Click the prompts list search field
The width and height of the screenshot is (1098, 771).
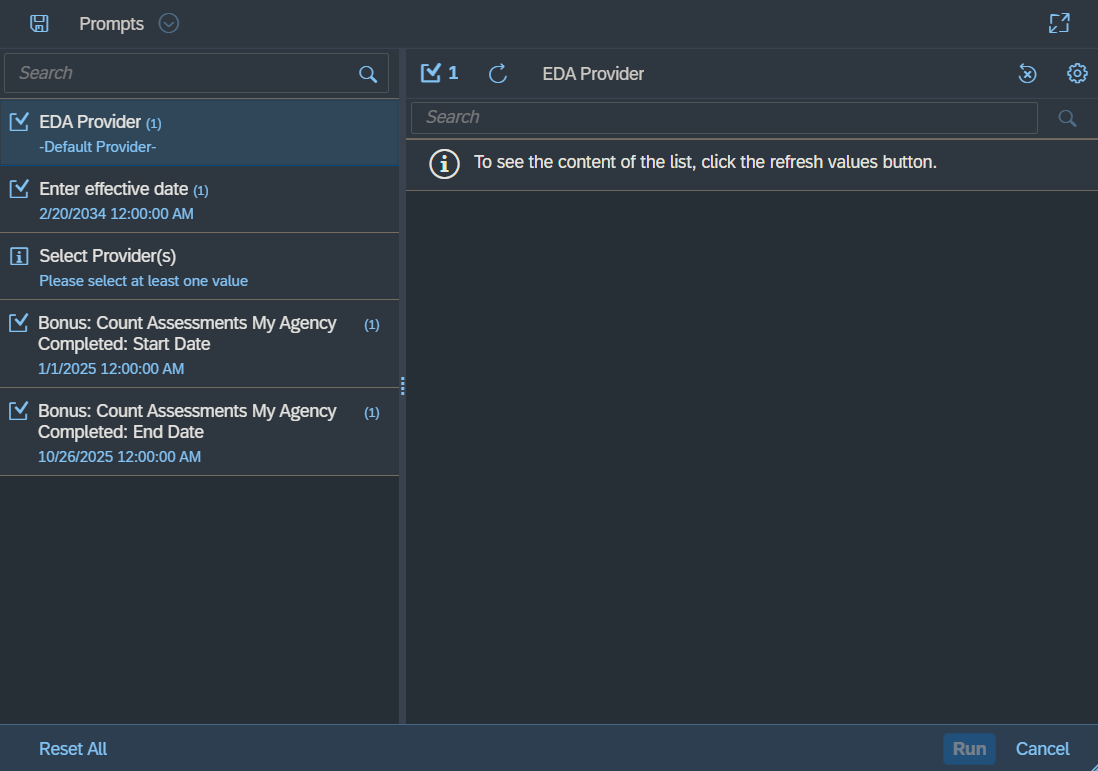[185, 74]
